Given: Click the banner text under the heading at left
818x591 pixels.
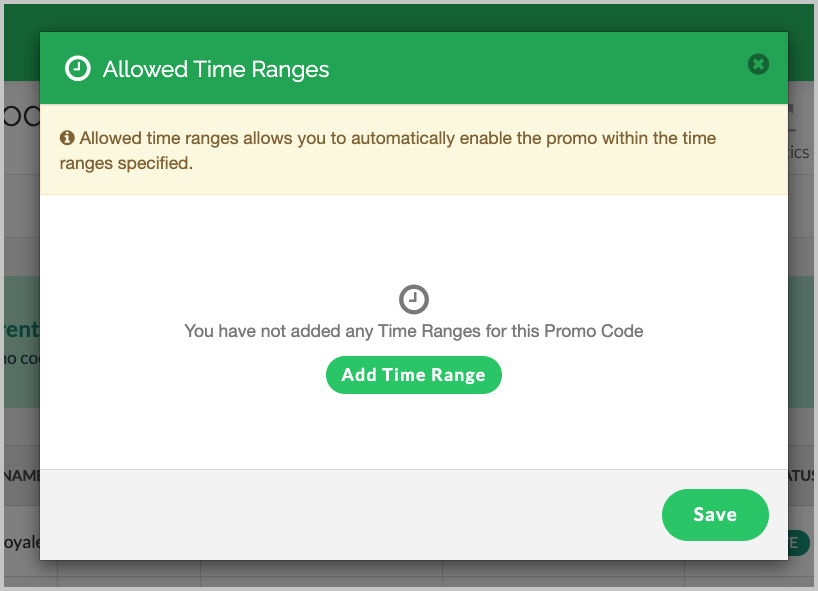Looking at the screenshot, I should pyautogui.click(x=20, y=358).
